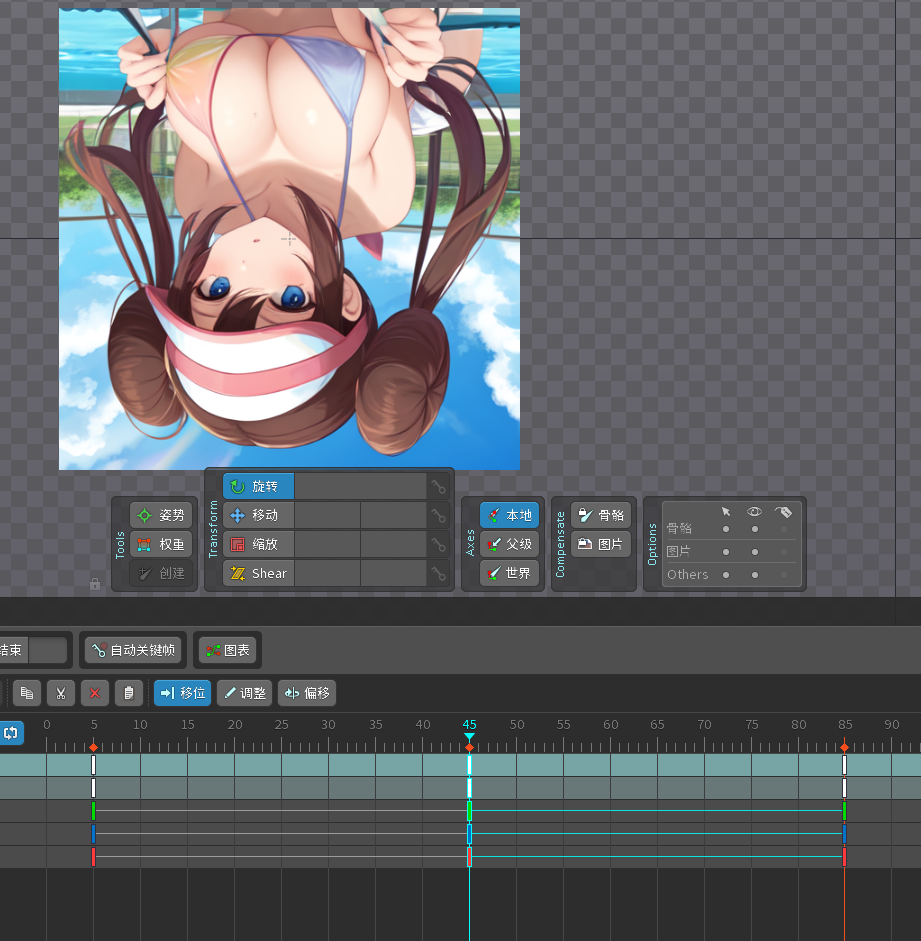Toggle the 骨骼 select option dot
921x941 pixels.
click(x=726, y=529)
